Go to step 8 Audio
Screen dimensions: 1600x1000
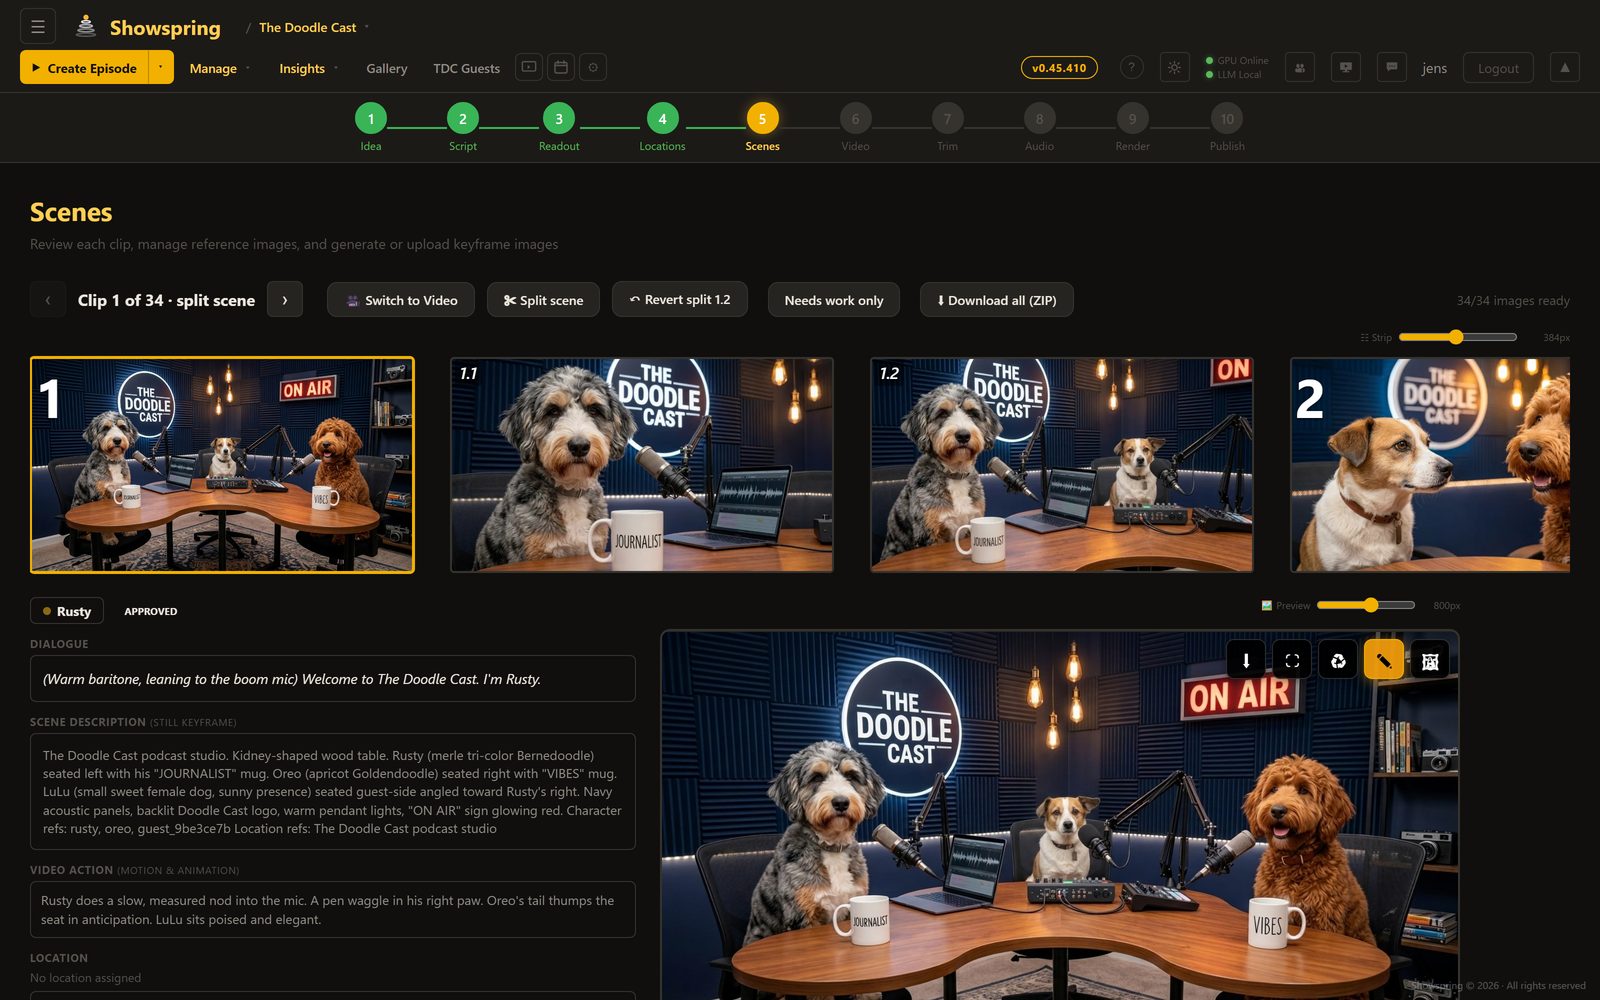pos(1039,119)
